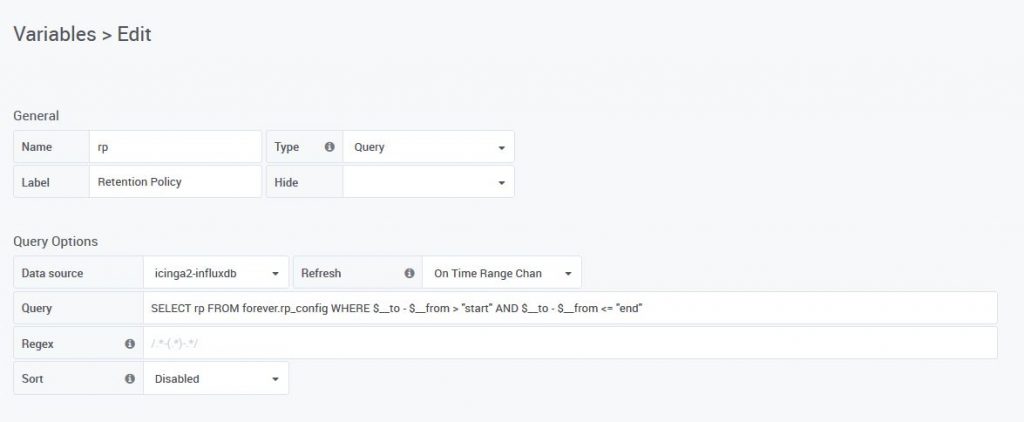Screen dimensions: 1024x422
Task: Show the Regex help info icon
Action: [130, 344]
